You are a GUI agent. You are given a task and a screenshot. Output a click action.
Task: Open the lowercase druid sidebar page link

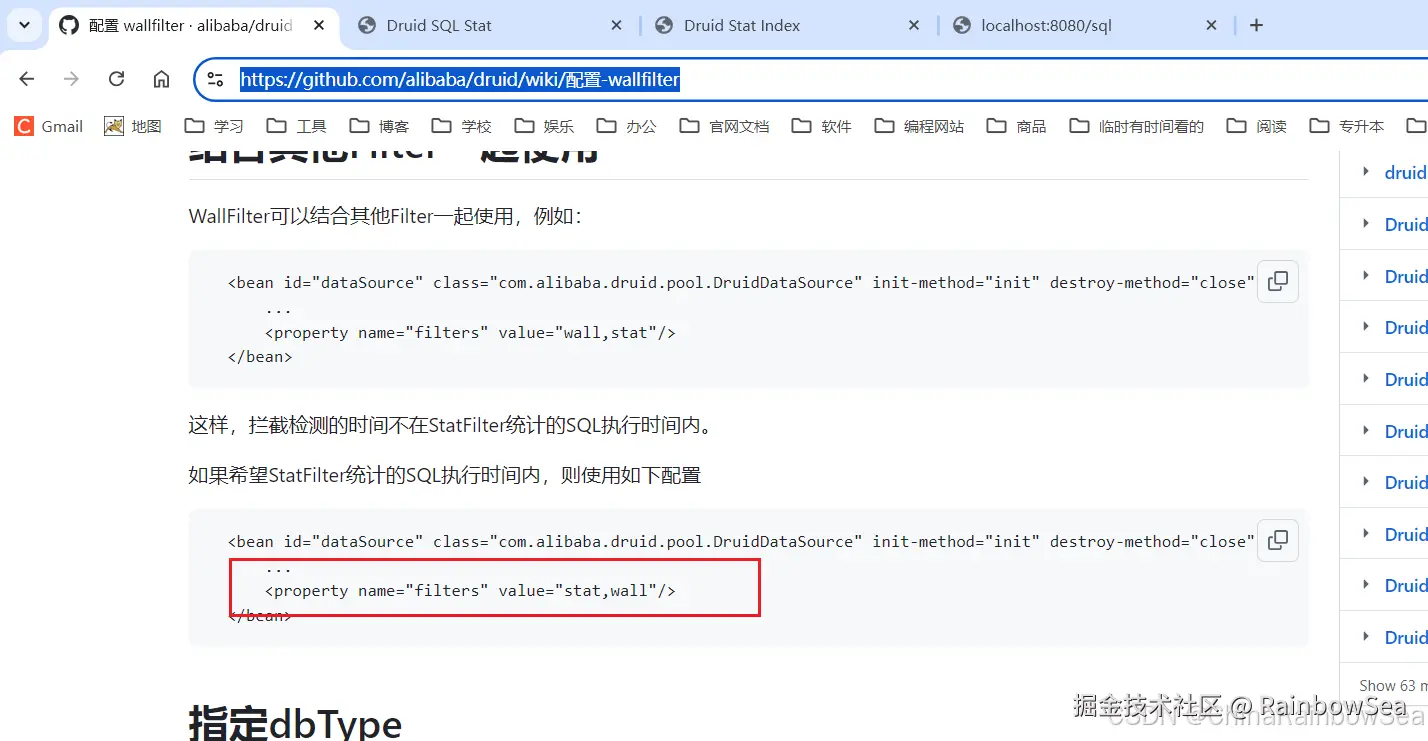click(1405, 173)
